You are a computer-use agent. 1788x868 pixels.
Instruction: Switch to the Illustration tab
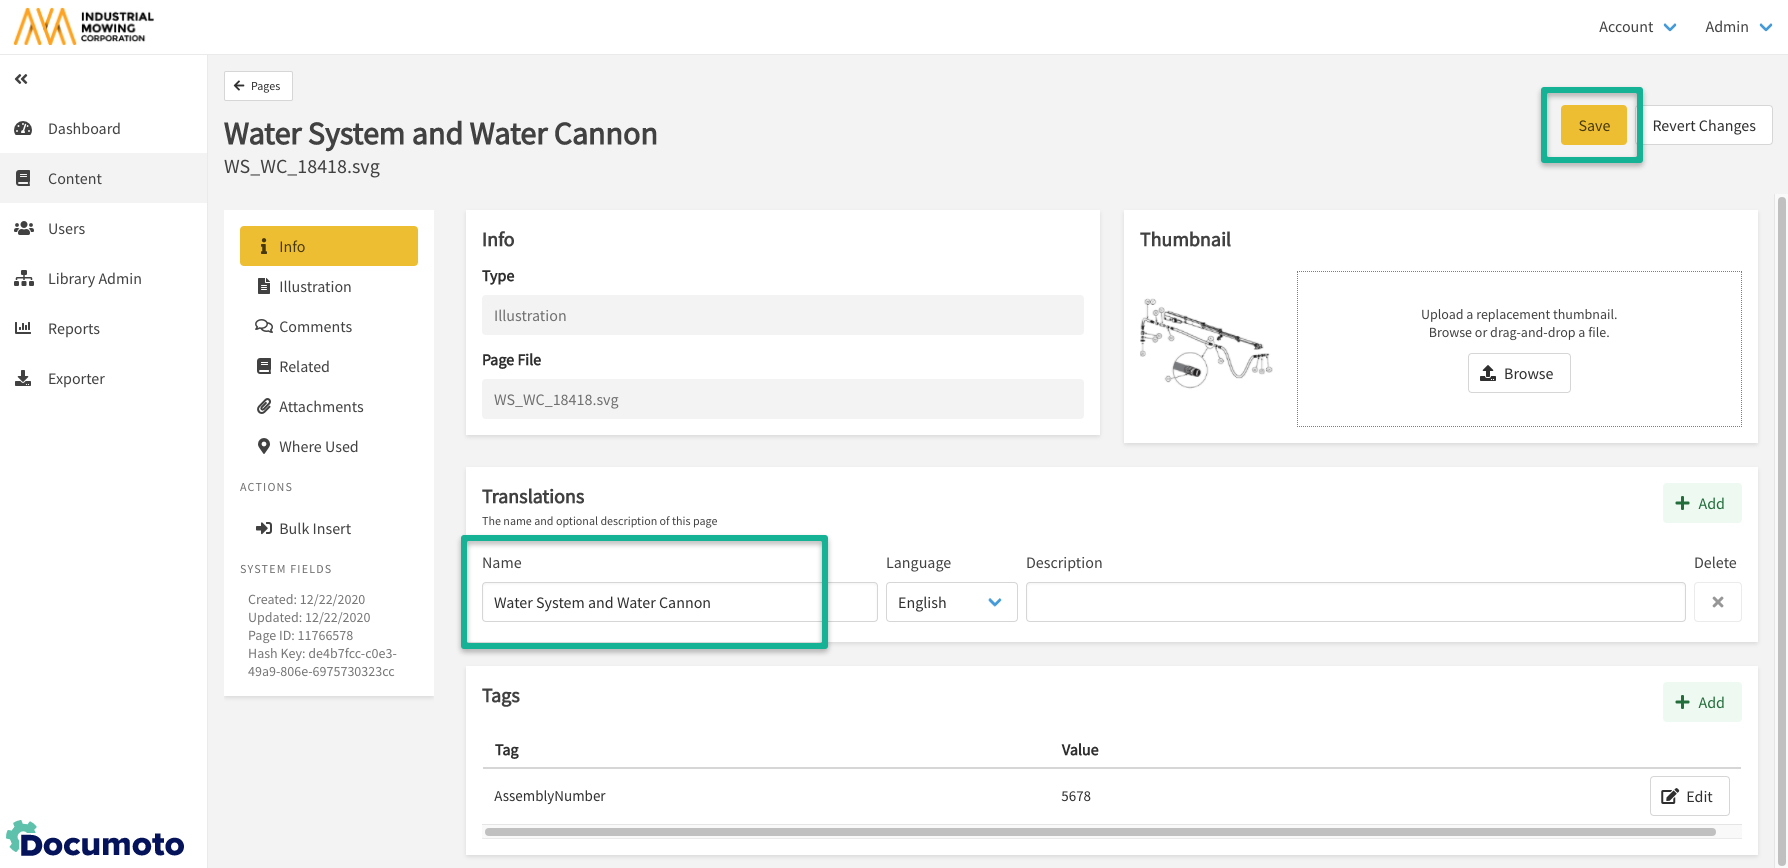click(315, 287)
